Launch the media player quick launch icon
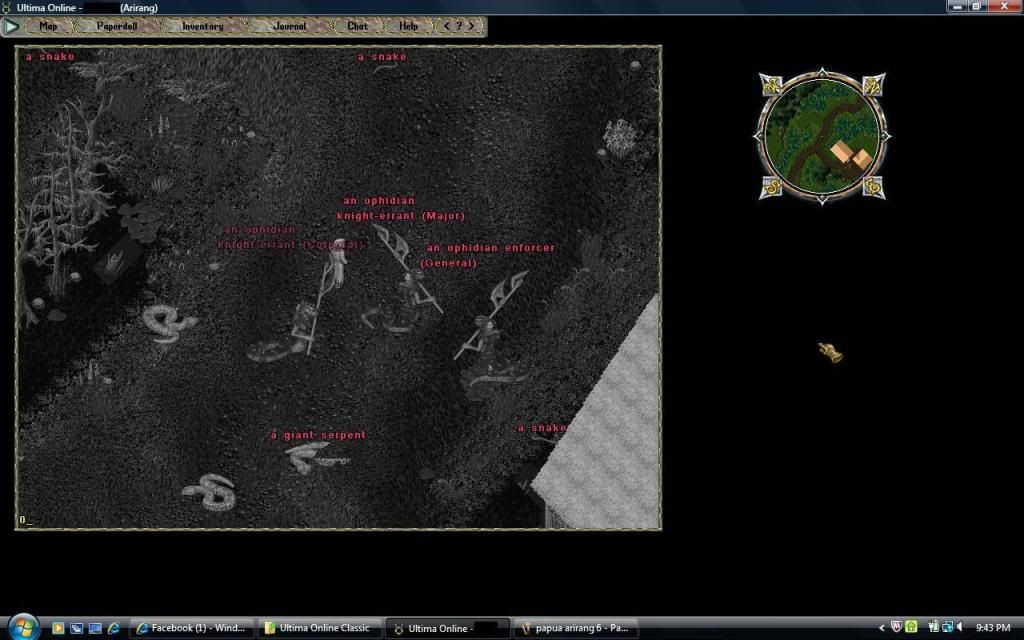This screenshot has width=1024, height=640. pyautogui.click(x=57, y=628)
